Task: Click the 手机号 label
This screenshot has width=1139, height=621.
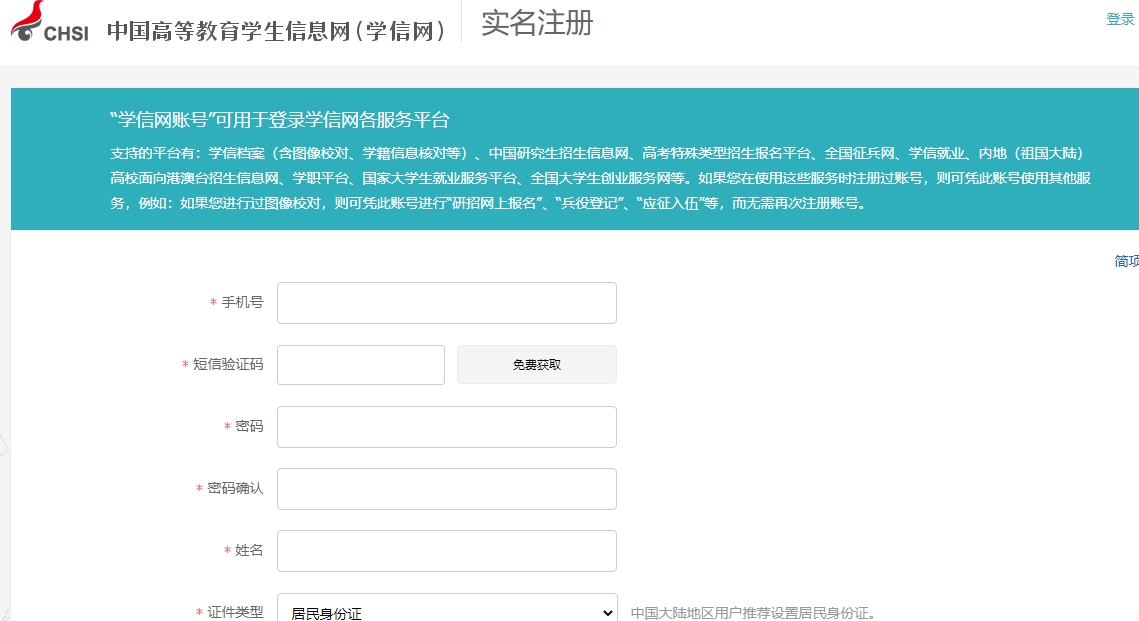Action: click(242, 302)
